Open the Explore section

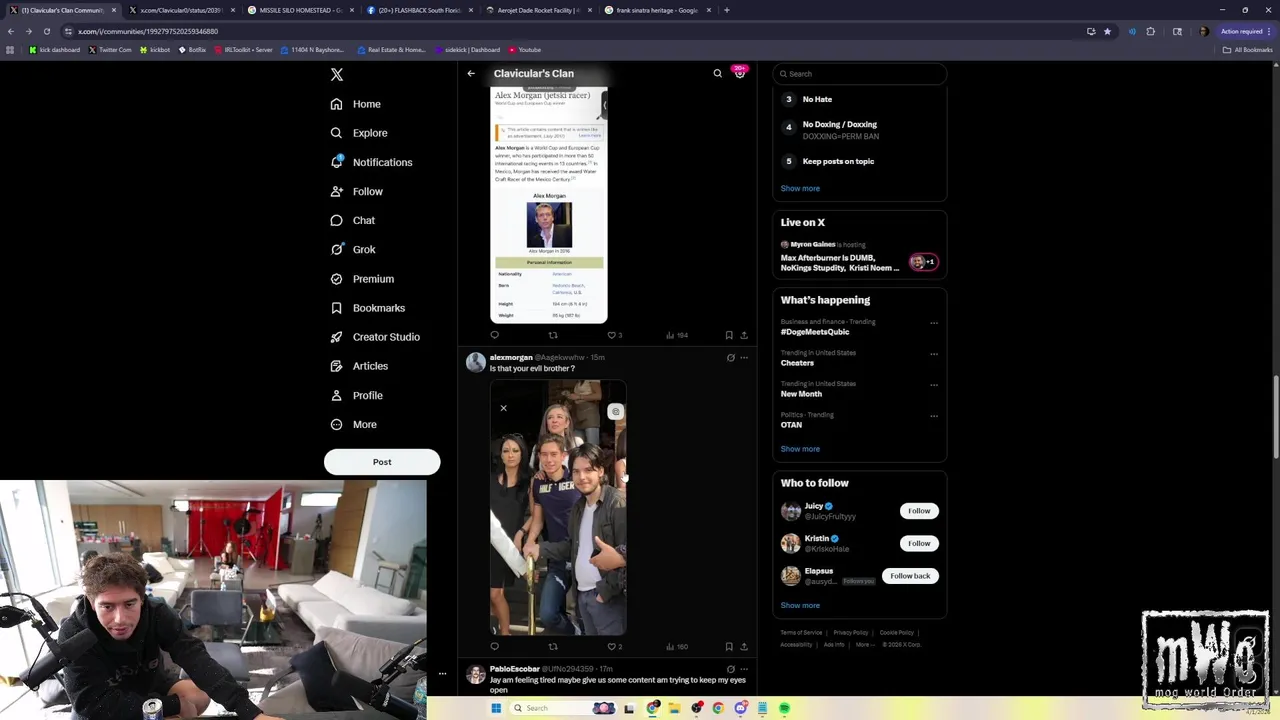click(x=358, y=133)
